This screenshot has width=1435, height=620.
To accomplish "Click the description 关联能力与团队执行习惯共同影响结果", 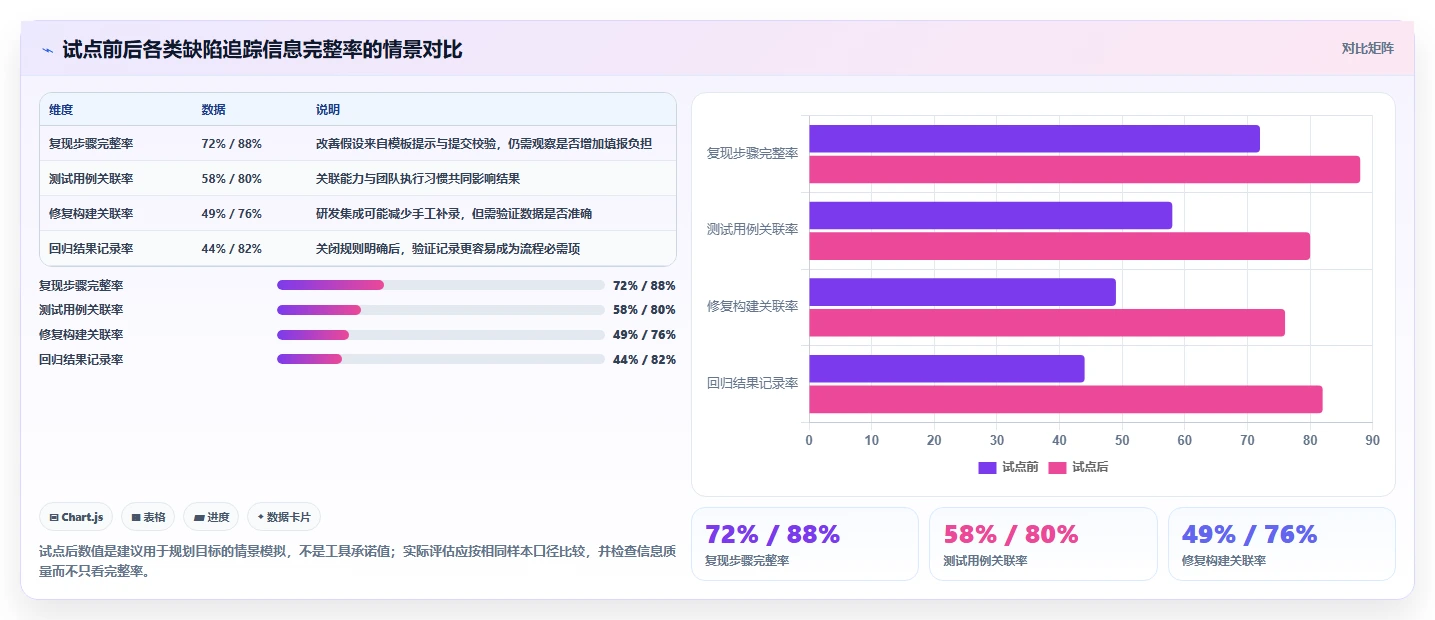I will (418, 179).
